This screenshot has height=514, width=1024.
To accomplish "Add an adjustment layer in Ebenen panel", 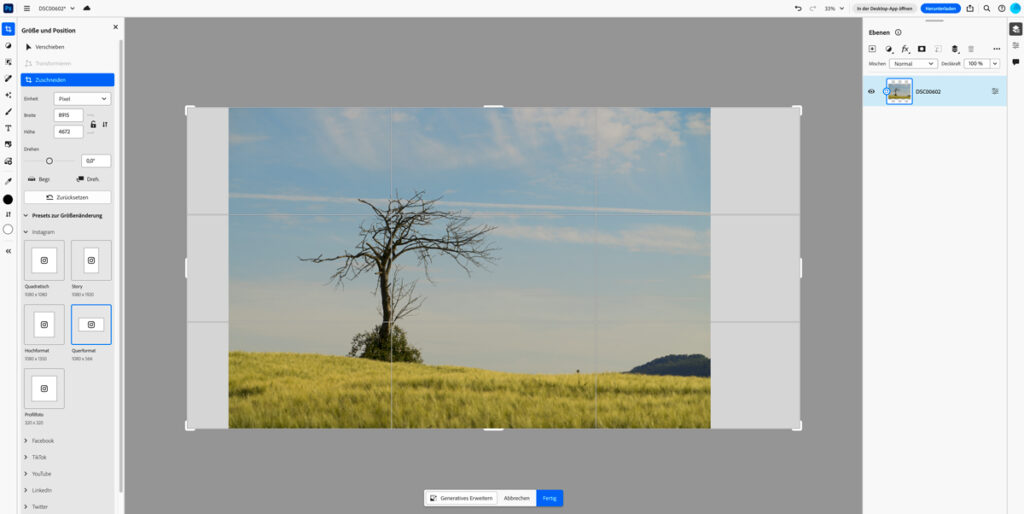I will click(889, 49).
